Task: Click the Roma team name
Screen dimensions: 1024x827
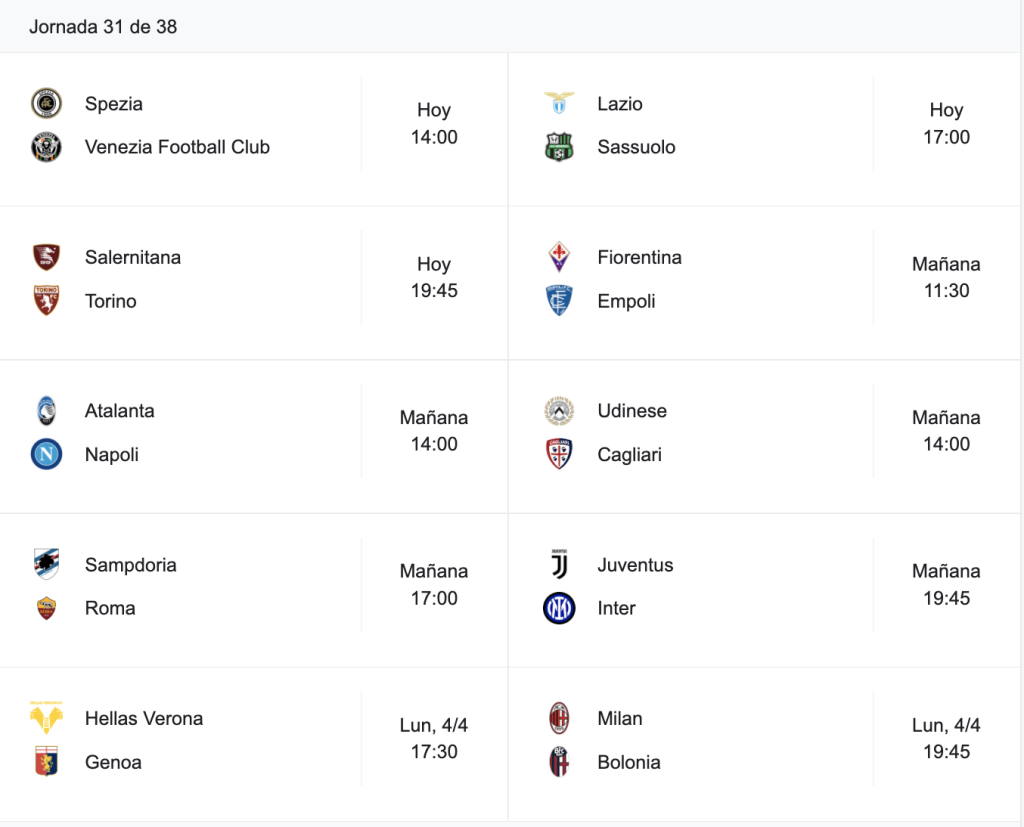Action: pyautogui.click(x=110, y=608)
